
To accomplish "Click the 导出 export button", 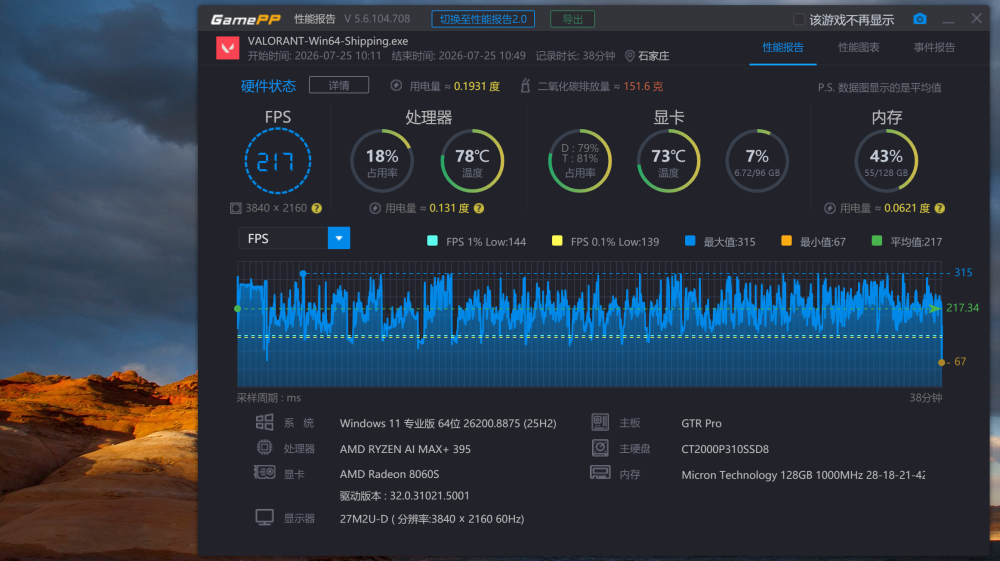I will pos(572,19).
